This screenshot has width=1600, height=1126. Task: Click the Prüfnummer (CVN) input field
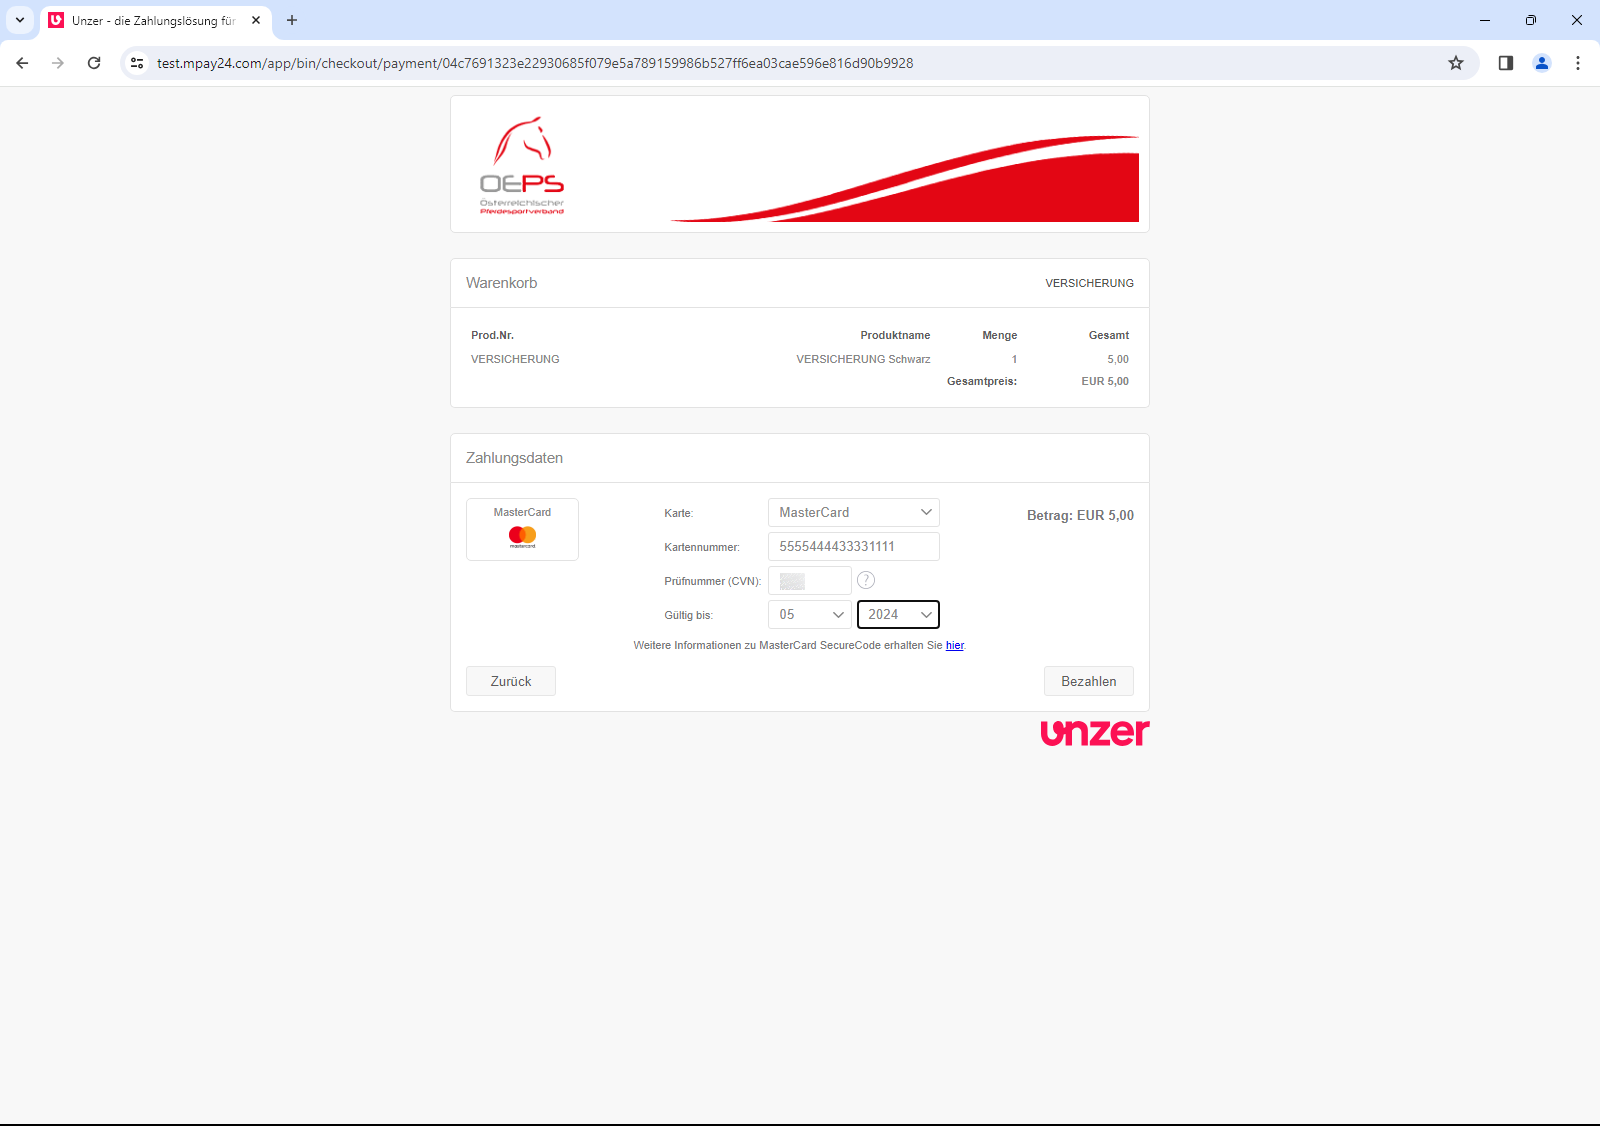[x=810, y=580]
